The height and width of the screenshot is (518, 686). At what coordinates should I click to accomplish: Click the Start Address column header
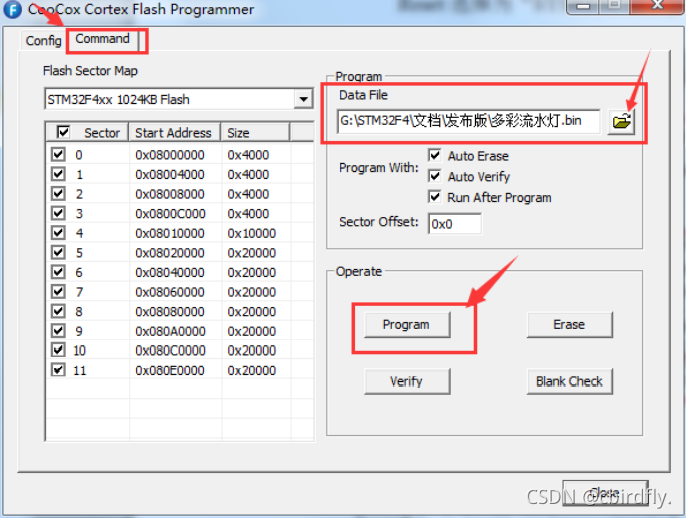pyautogui.click(x=175, y=133)
